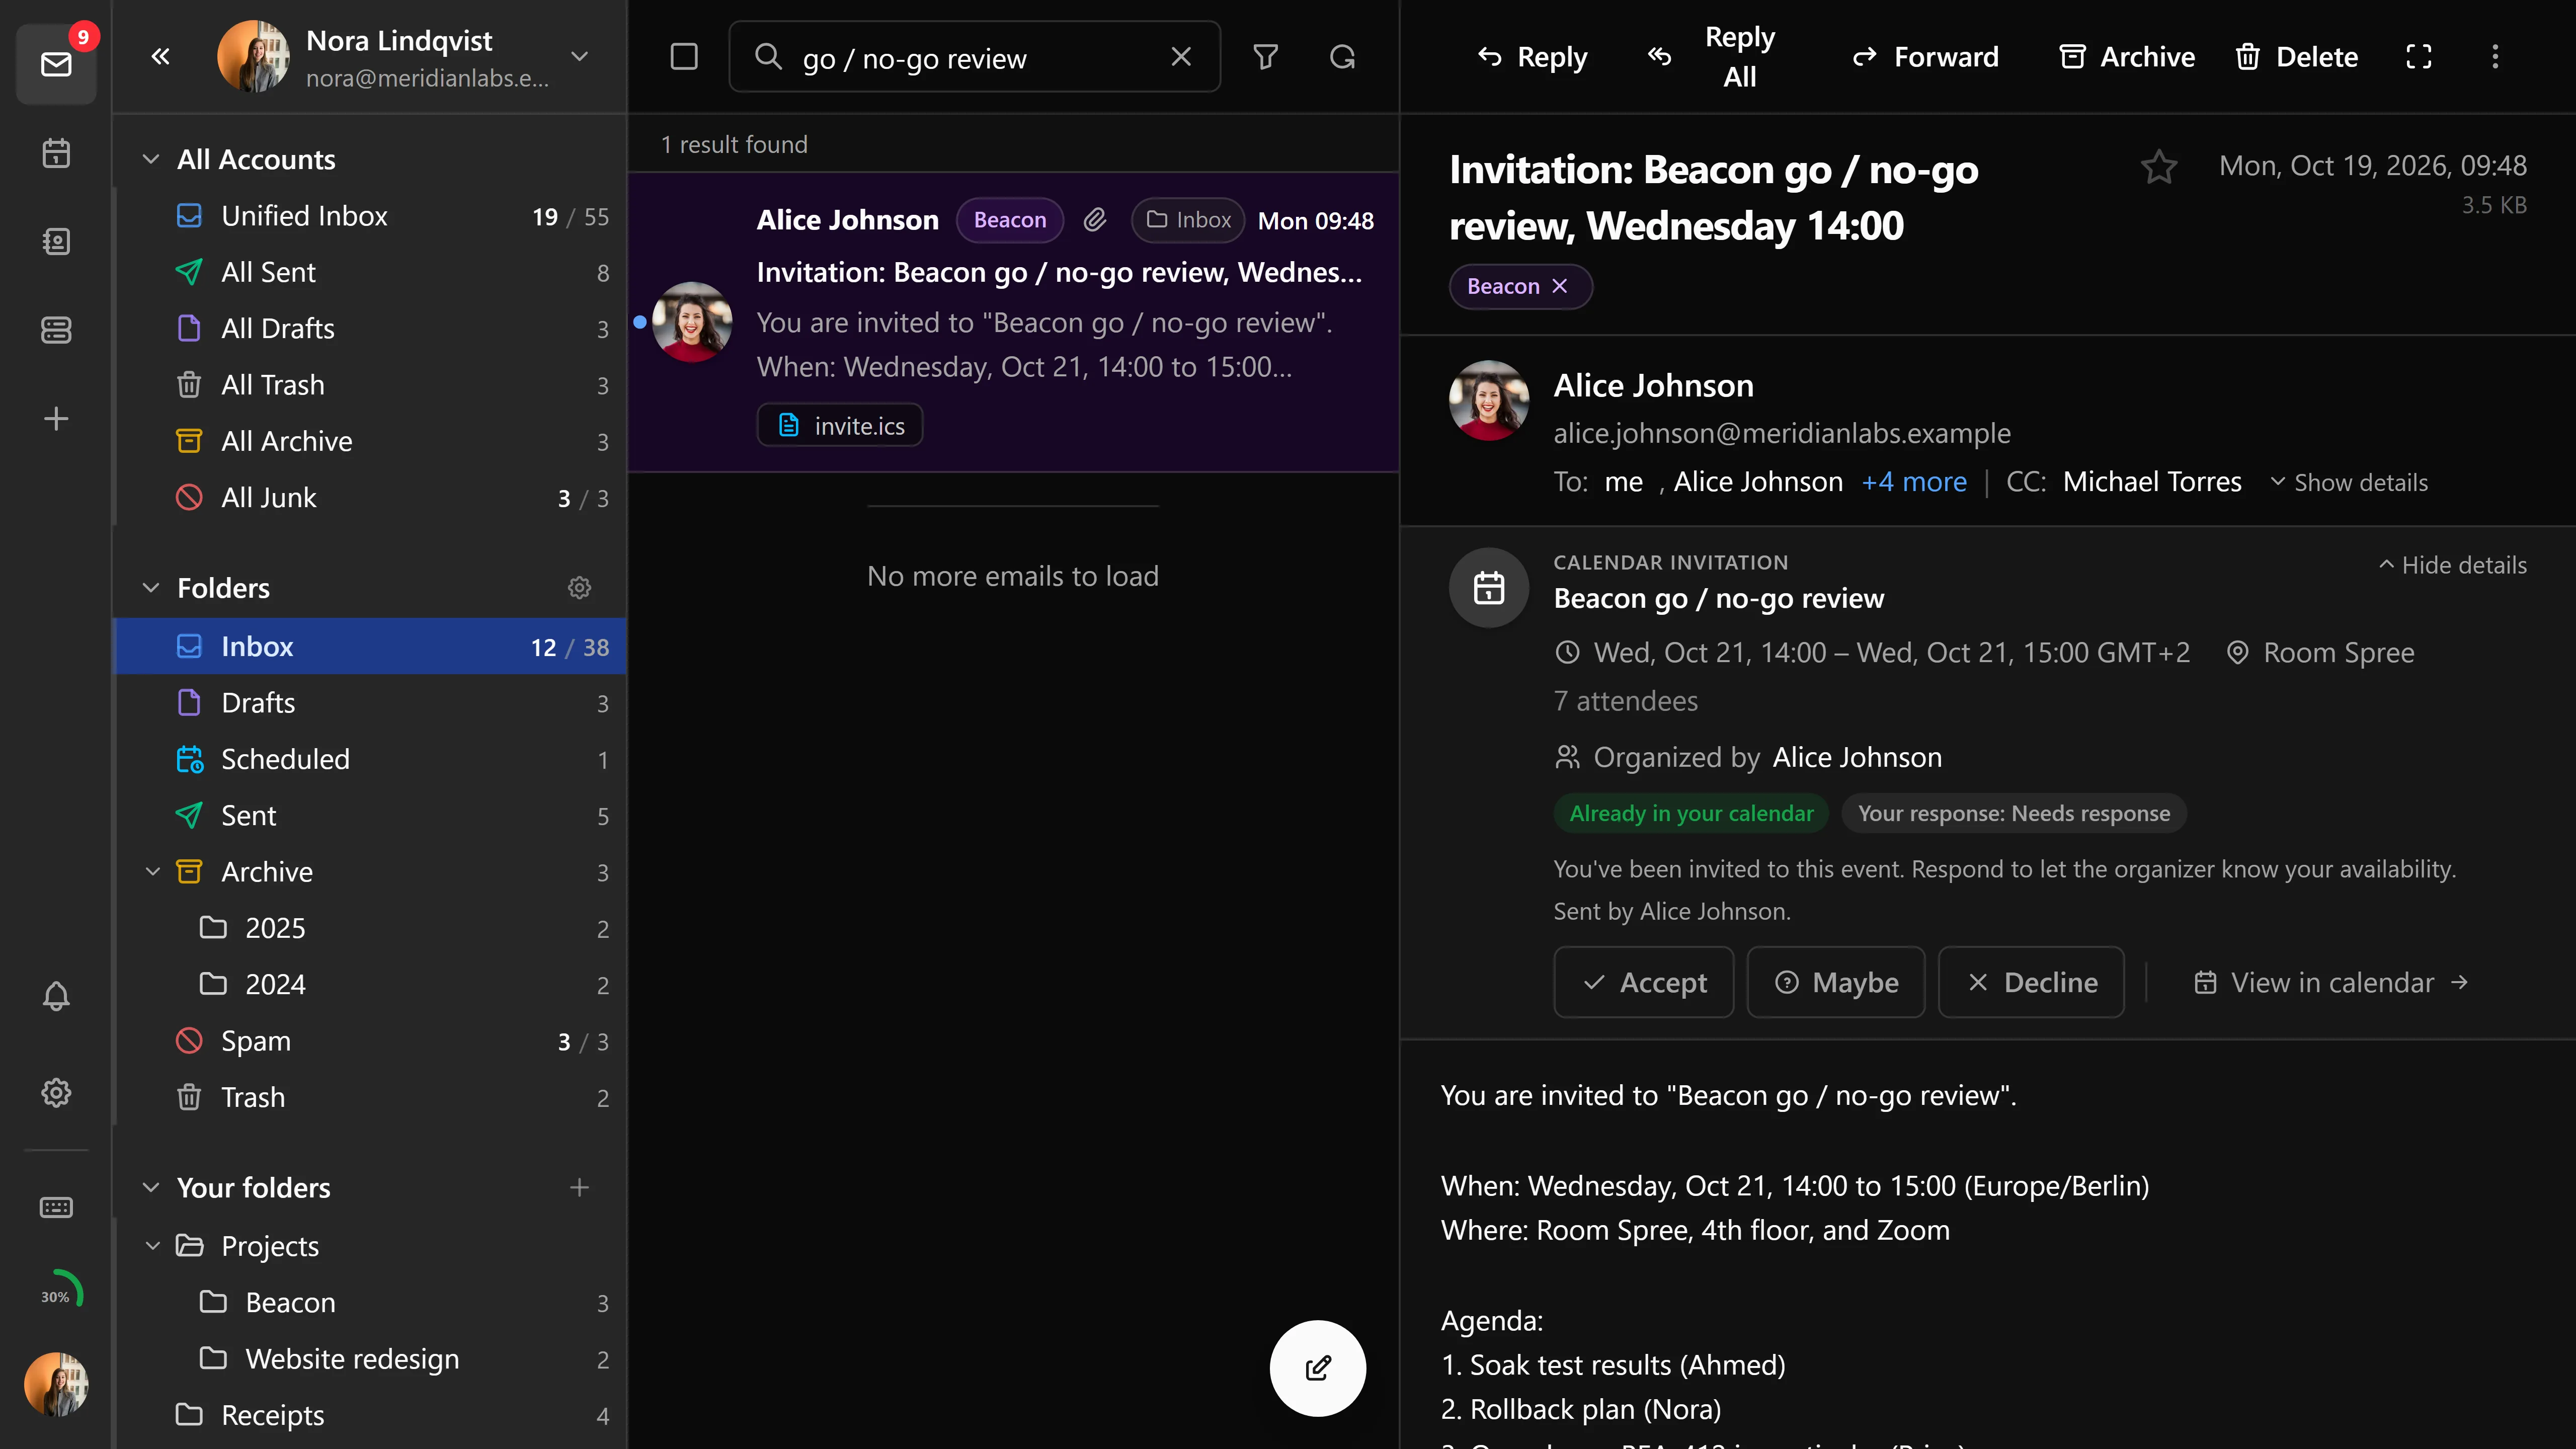
Task: Clear the search query text
Action: pos(1181,57)
